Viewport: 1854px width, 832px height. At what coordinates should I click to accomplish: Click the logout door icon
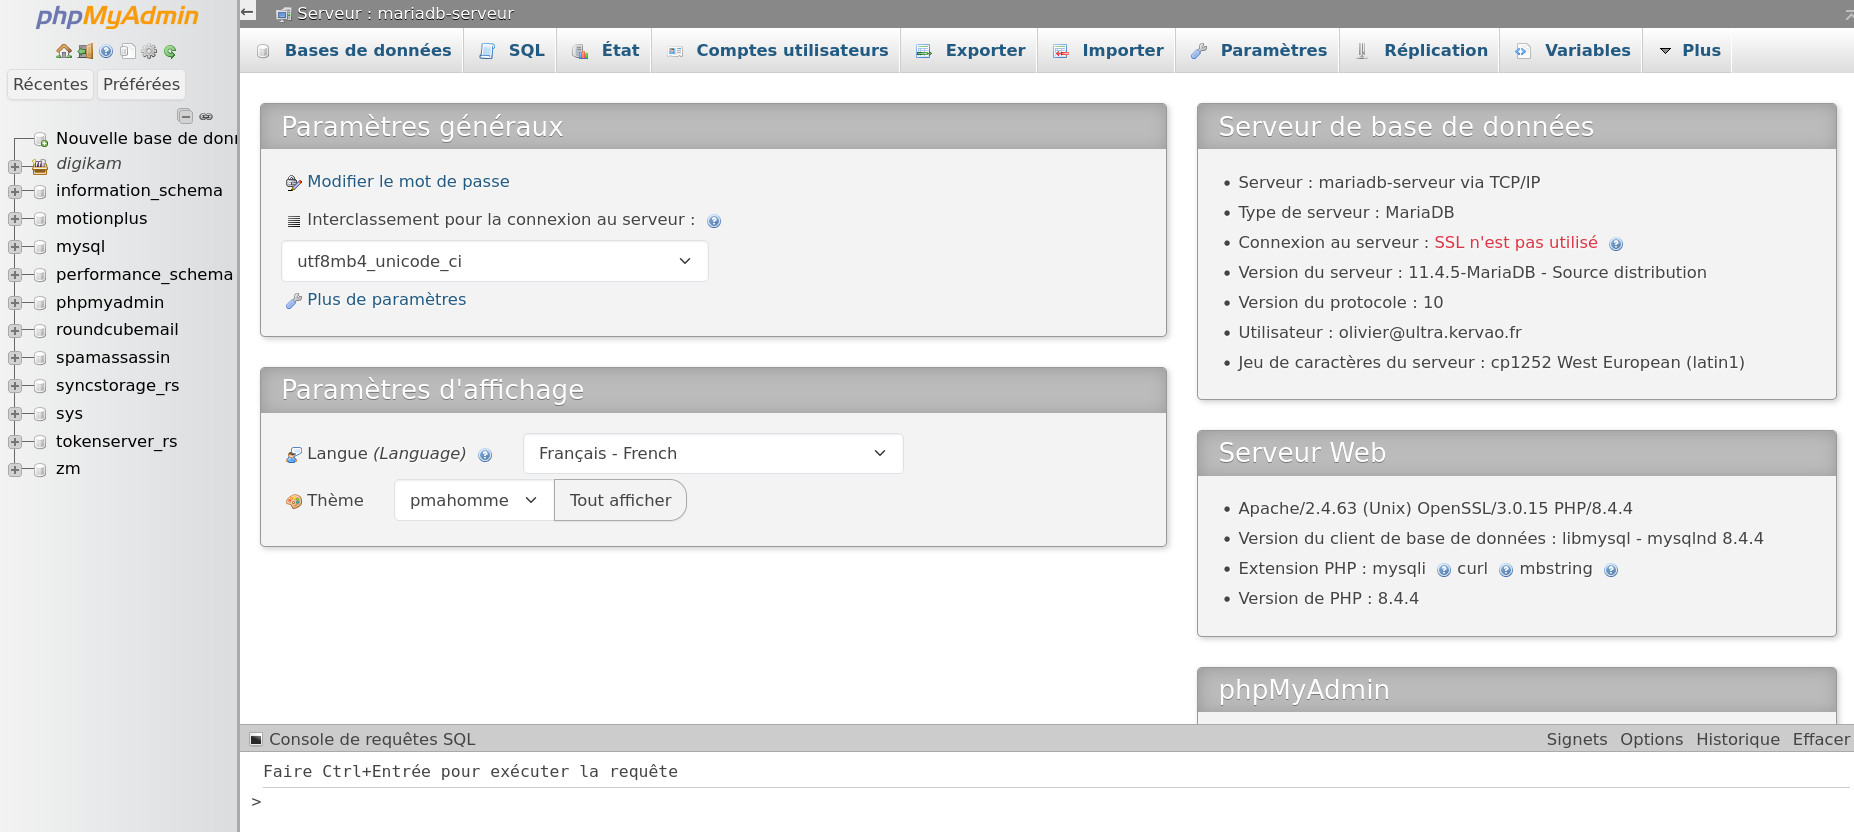coord(85,51)
